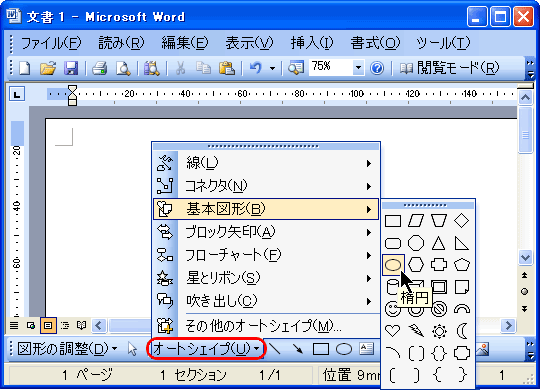Viewport: 540px width, 390px height.
Task: Insert a text box from drawing toolbar
Action: pyautogui.click(x=366, y=349)
